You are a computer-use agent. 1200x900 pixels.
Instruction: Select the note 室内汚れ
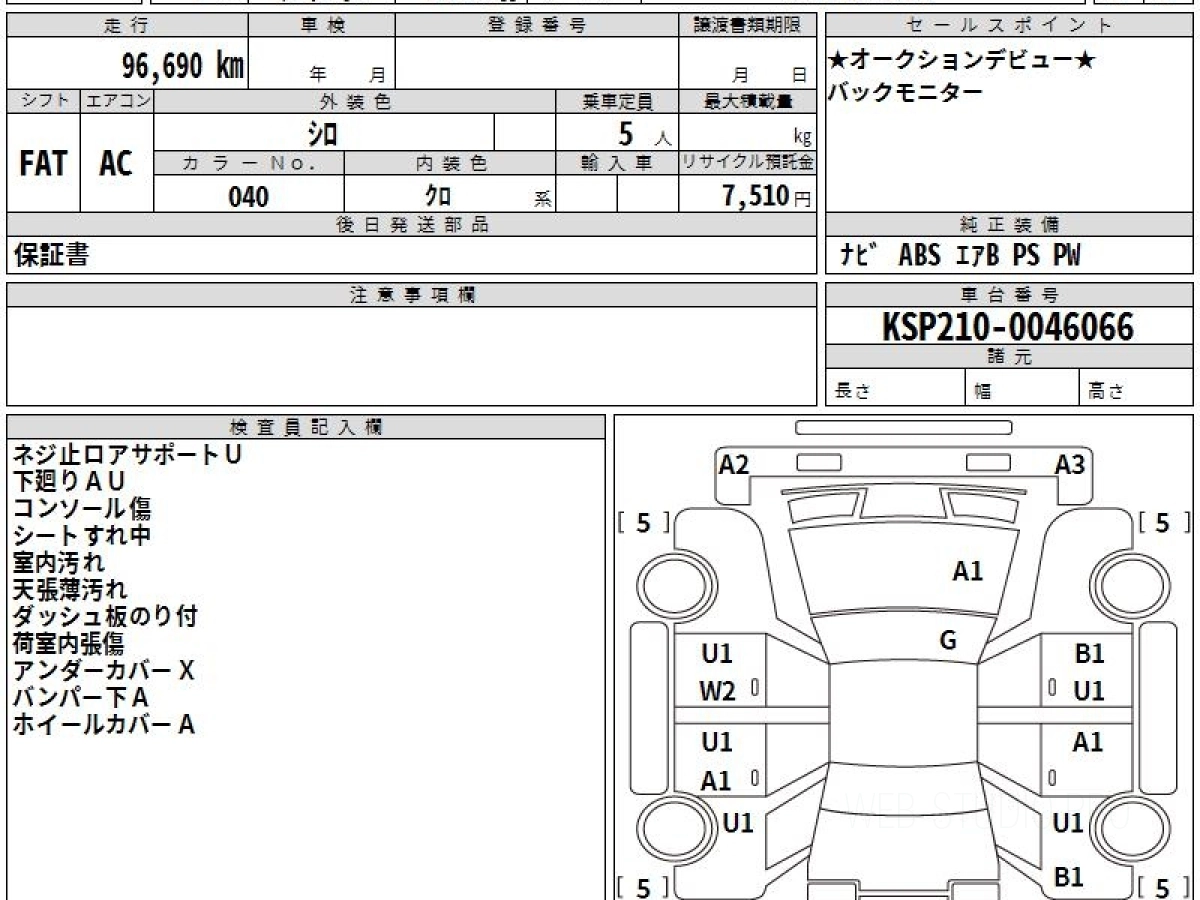coord(58,562)
